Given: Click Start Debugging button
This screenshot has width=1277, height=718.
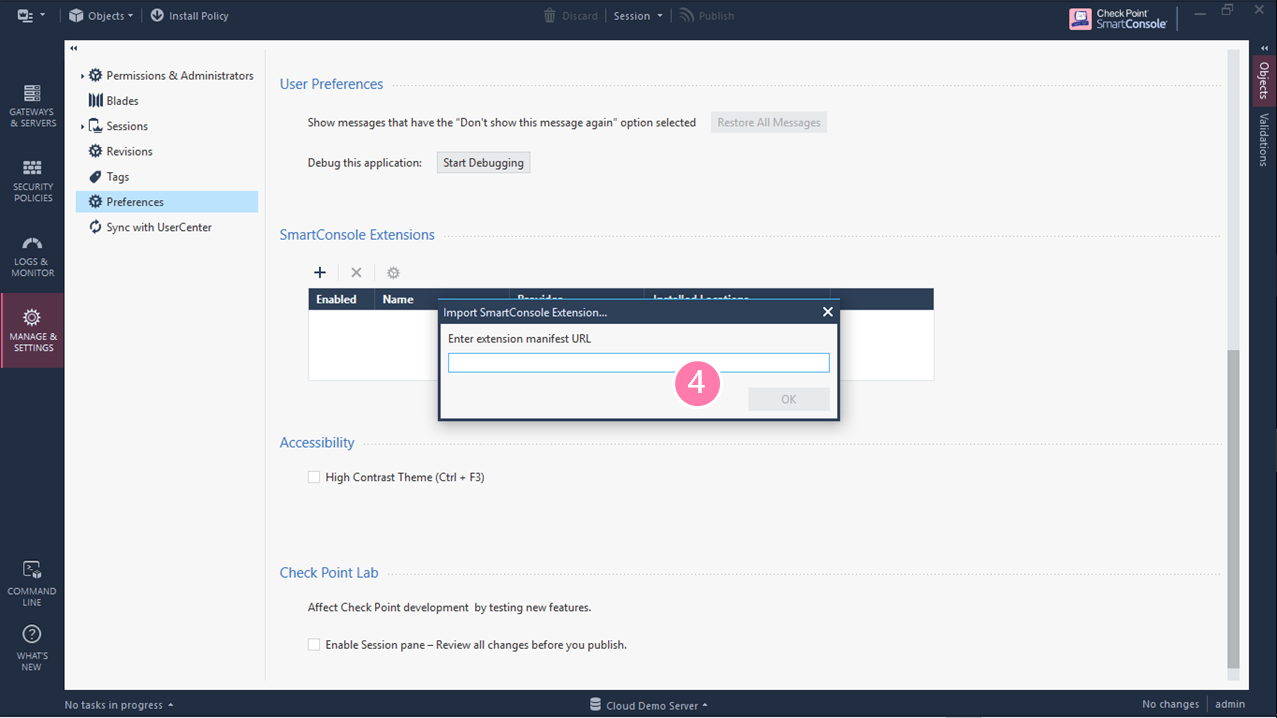Looking at the screenshot, I should click(483, 163).
